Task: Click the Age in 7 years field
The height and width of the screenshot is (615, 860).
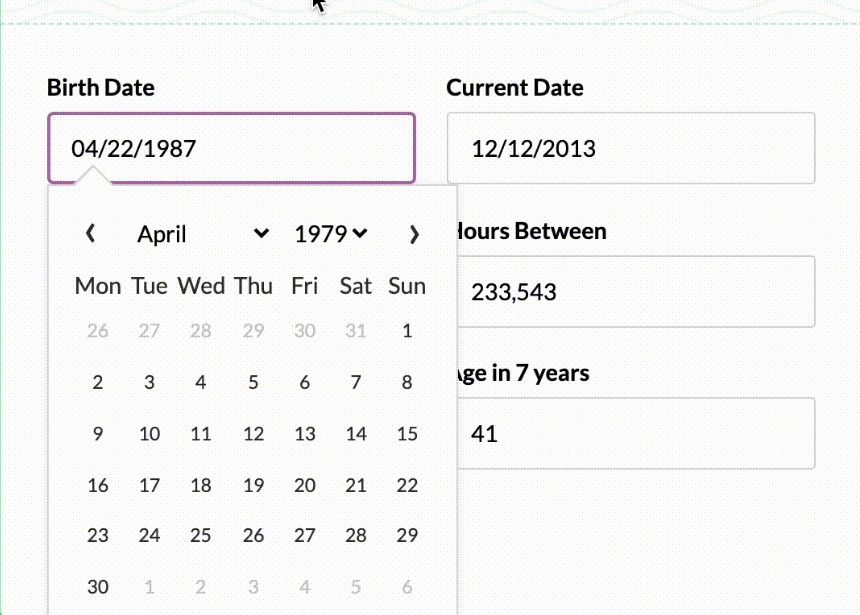Action: pyautogui.click(x=631, y=434)
